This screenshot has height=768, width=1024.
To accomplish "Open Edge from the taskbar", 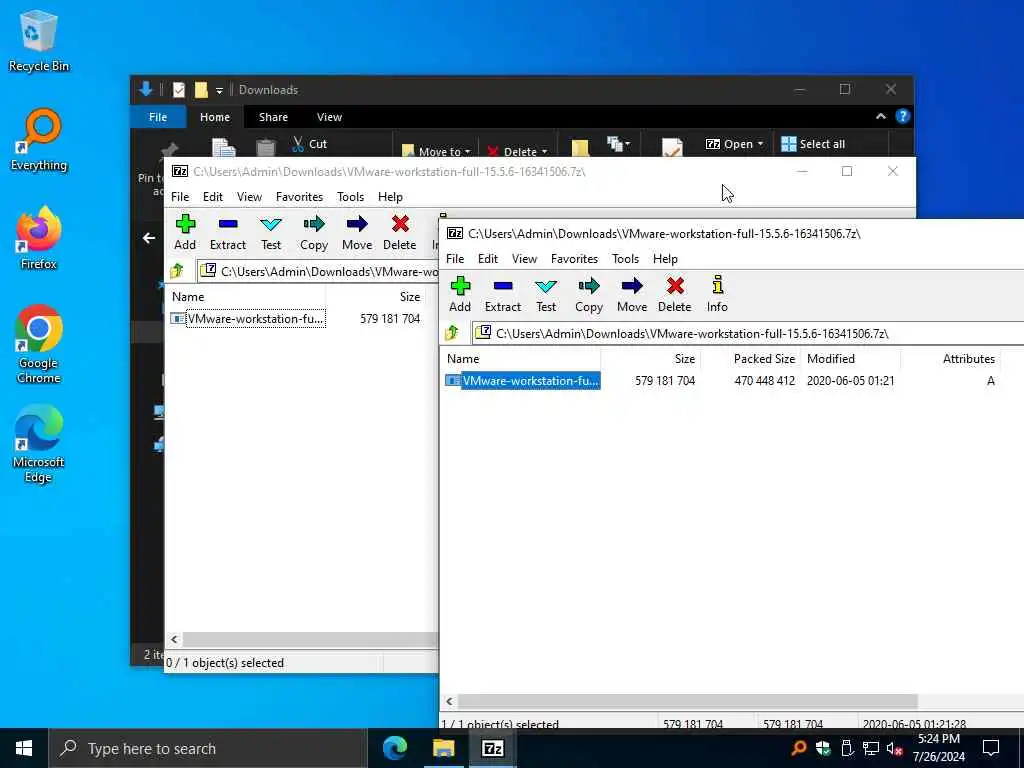I will [394, 748].
